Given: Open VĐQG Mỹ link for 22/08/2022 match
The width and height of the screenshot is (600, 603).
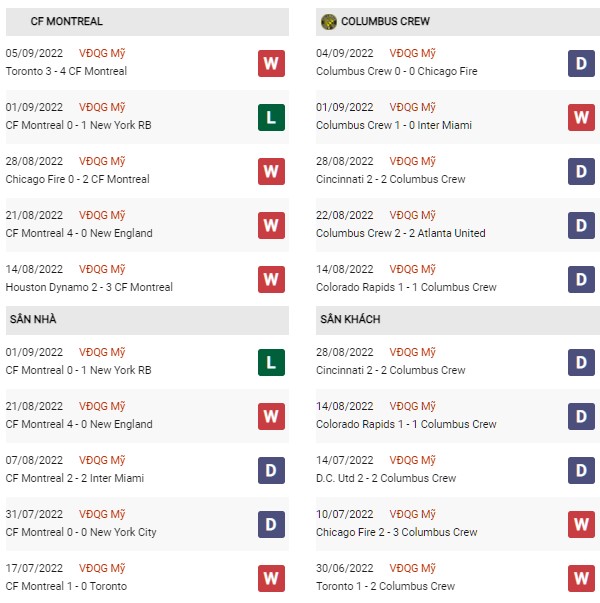Looking at the screenshot, I should pos(412,215).
